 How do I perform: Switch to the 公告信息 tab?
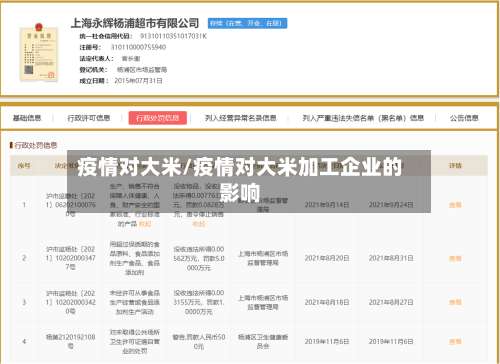pyautogui.click(x=464, y=118)
